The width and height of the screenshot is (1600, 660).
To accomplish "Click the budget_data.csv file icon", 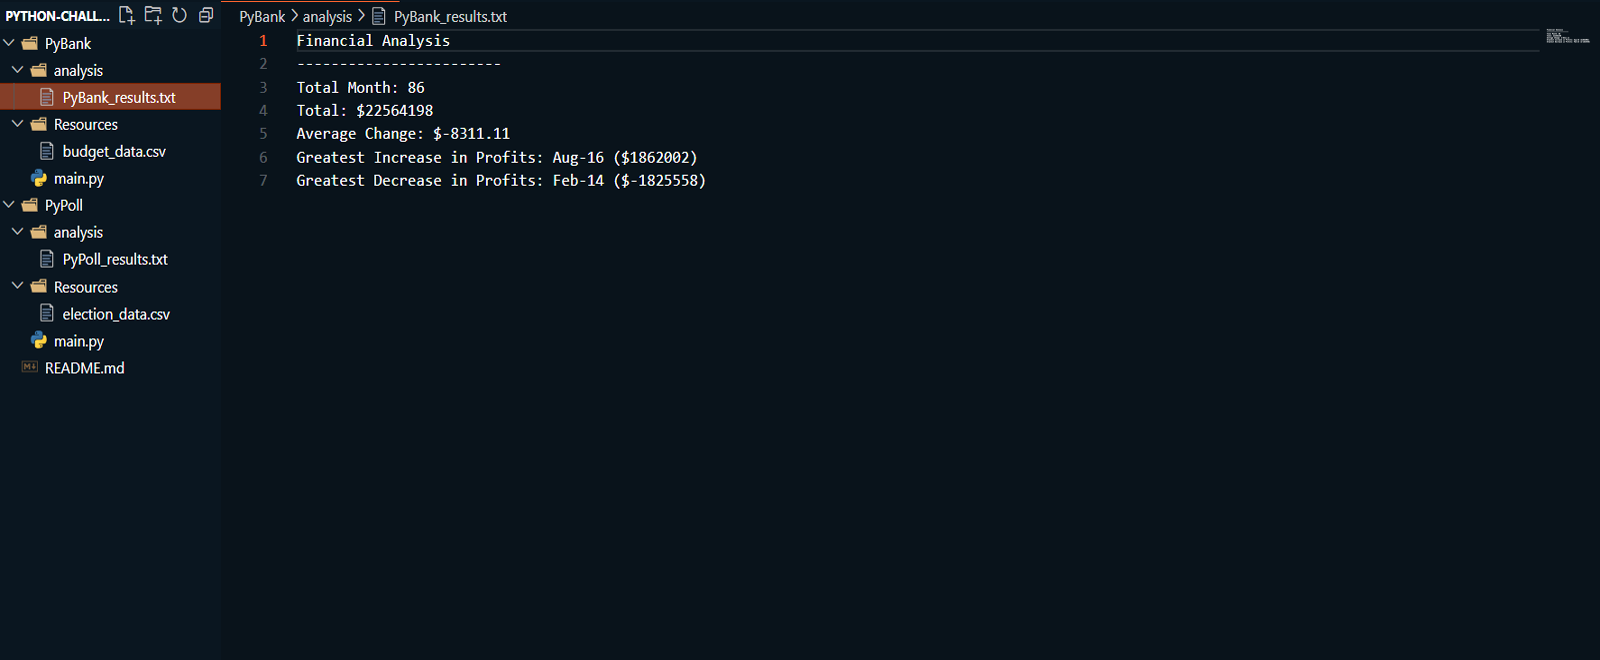I will pyautogui.click(x=47, y=151).
